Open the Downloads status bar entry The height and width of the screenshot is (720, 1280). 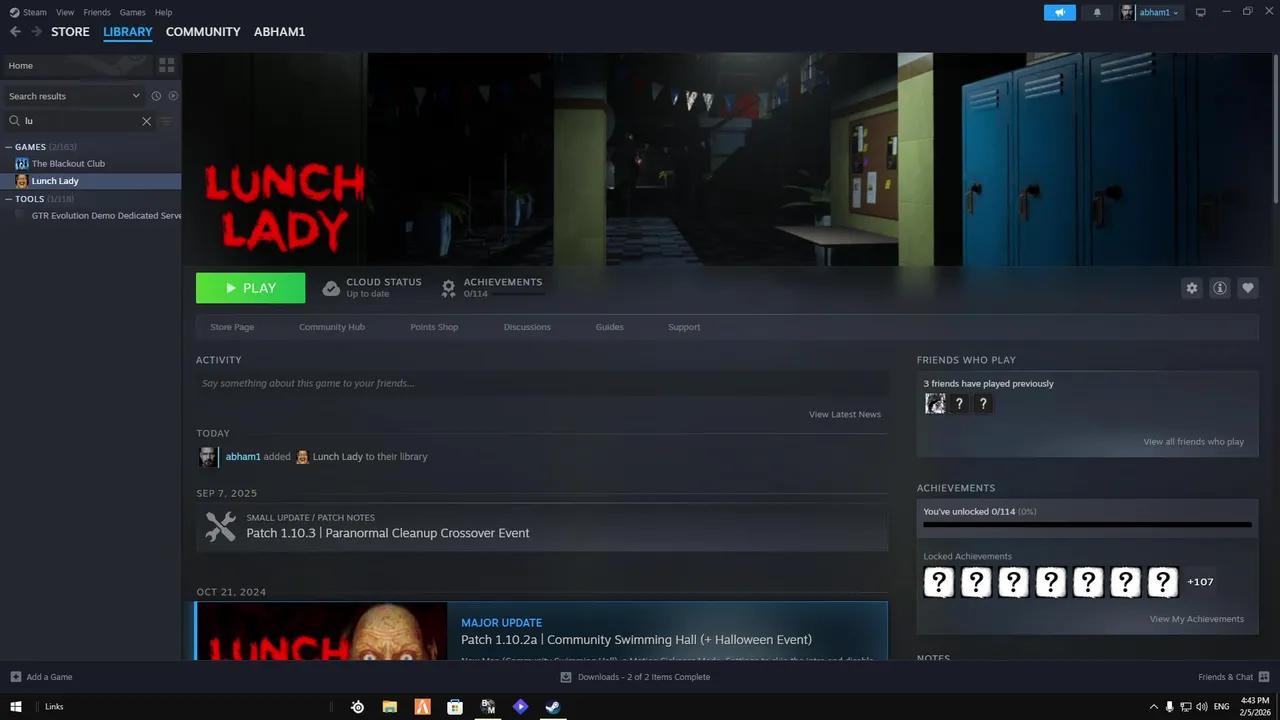pos(635,677)
